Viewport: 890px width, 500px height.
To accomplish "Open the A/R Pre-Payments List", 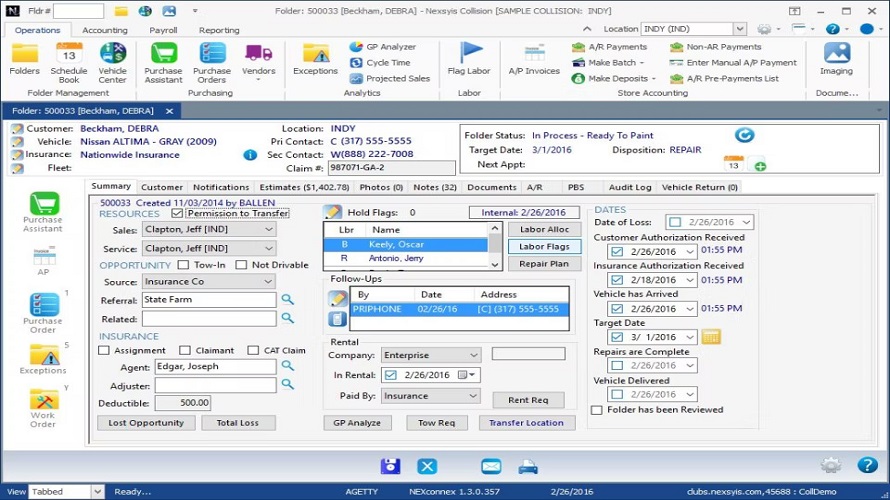I will 724,78.
